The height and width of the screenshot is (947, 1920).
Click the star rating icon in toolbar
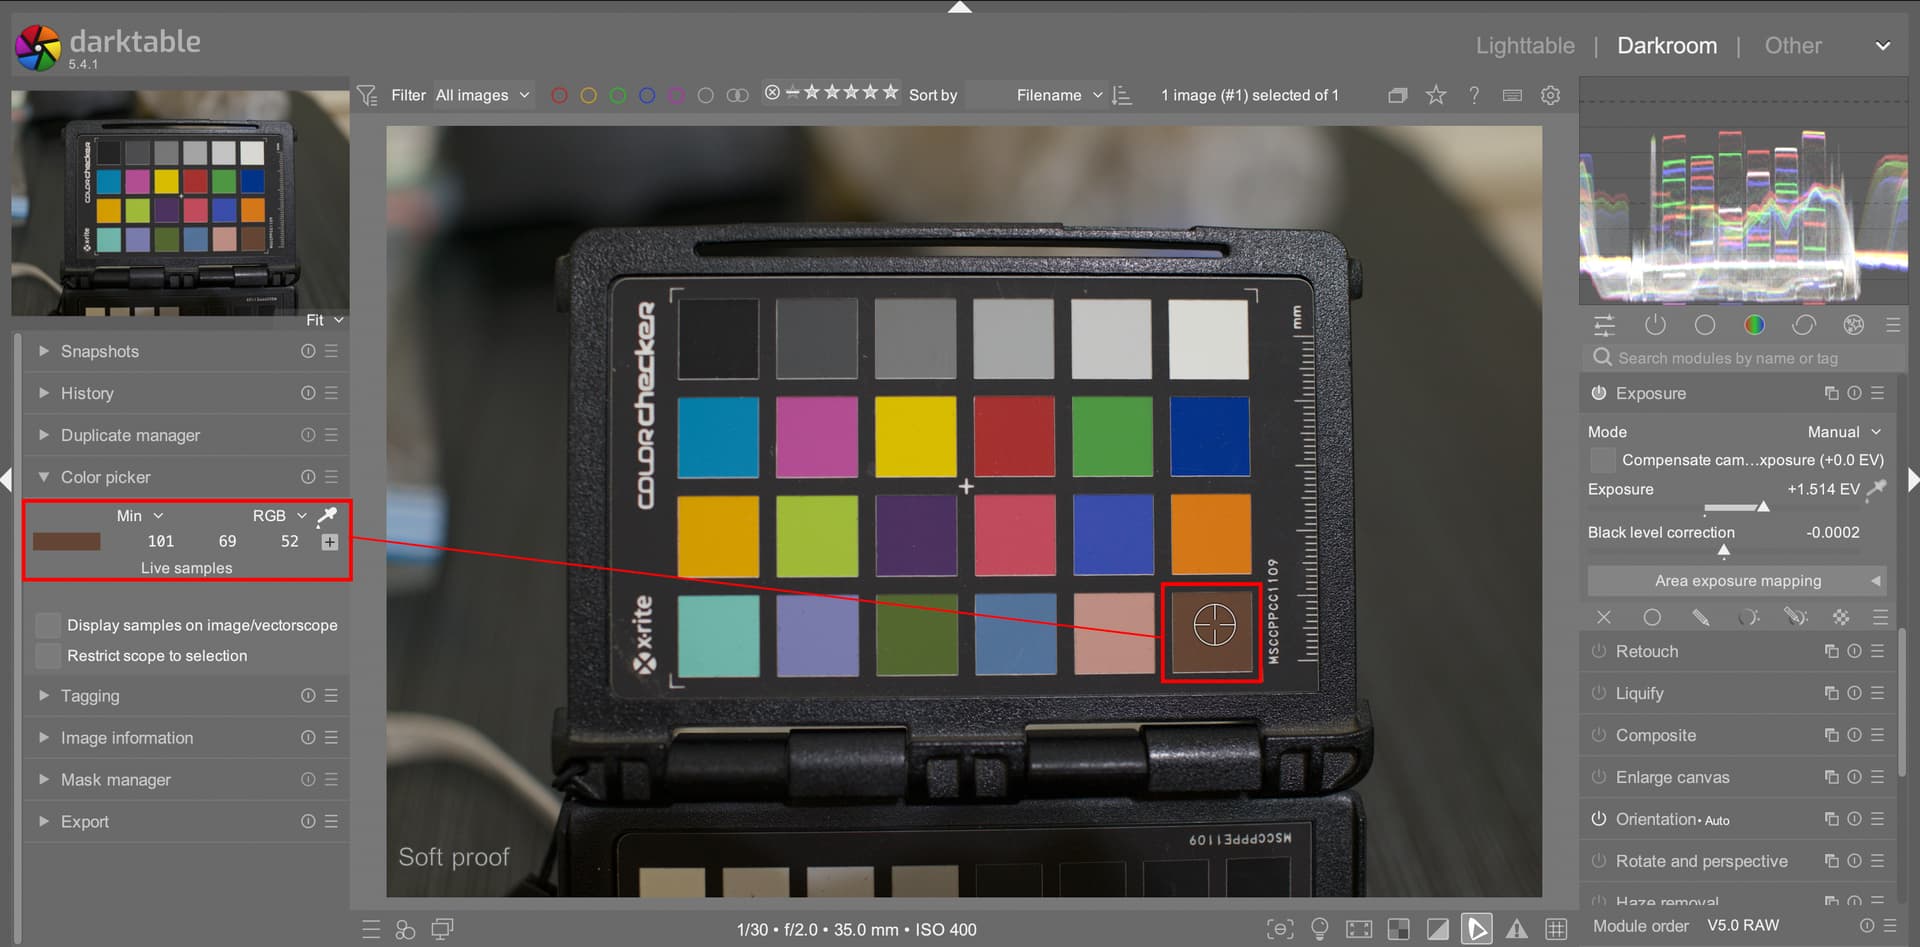pos(1436,95)
